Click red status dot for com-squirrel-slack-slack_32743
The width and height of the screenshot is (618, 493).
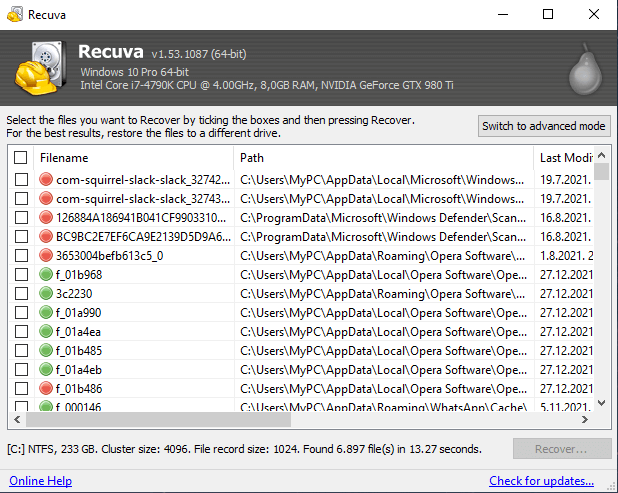coord(46,198)
